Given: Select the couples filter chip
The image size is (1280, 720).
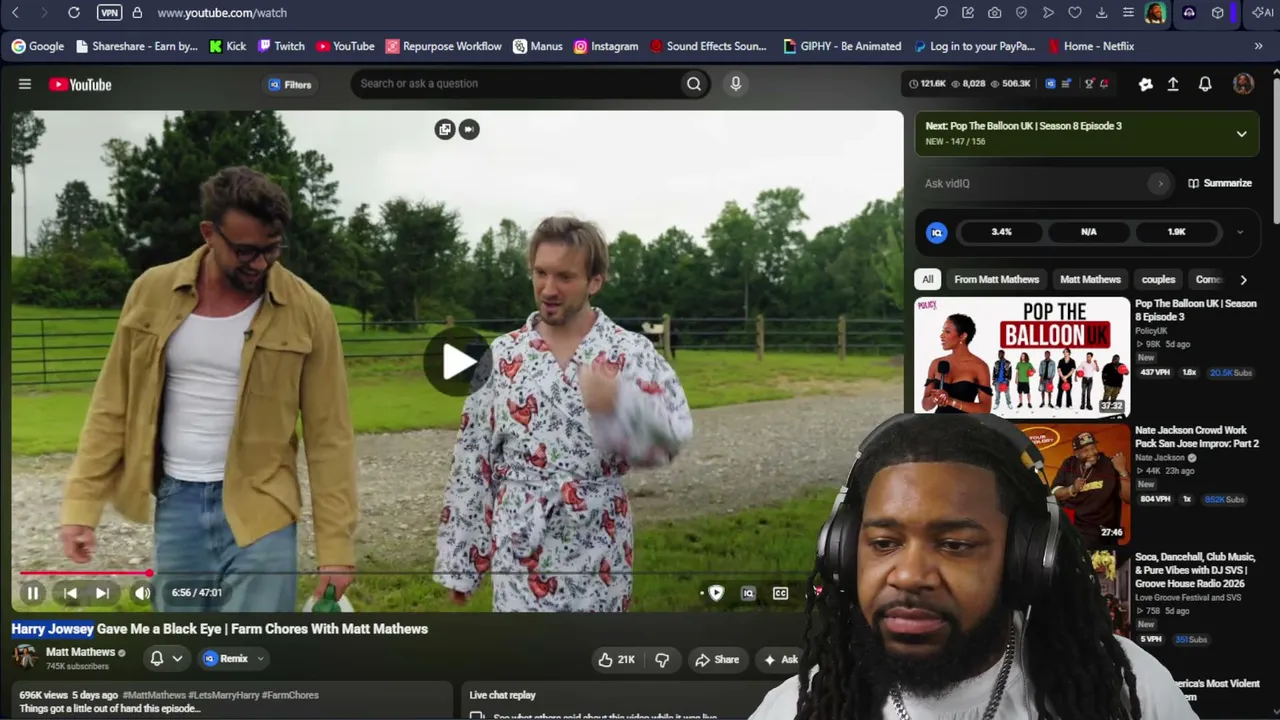Looking at the screenshot, I should coord(1158,280).
